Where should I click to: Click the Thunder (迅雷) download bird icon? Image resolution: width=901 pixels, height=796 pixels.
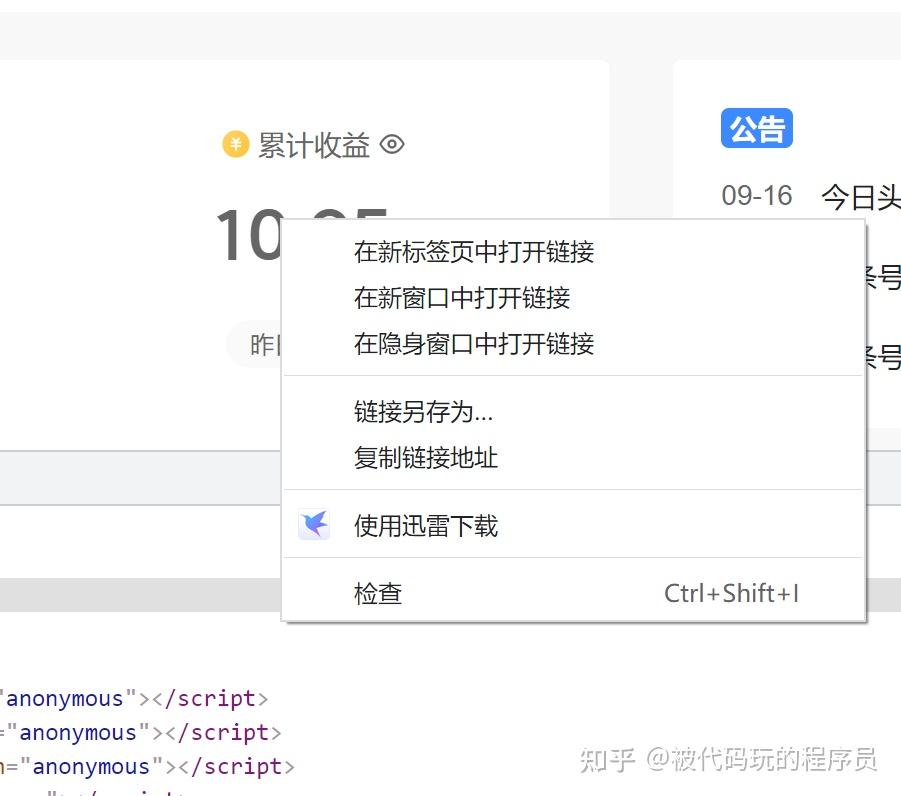click(x=314, y=525)
